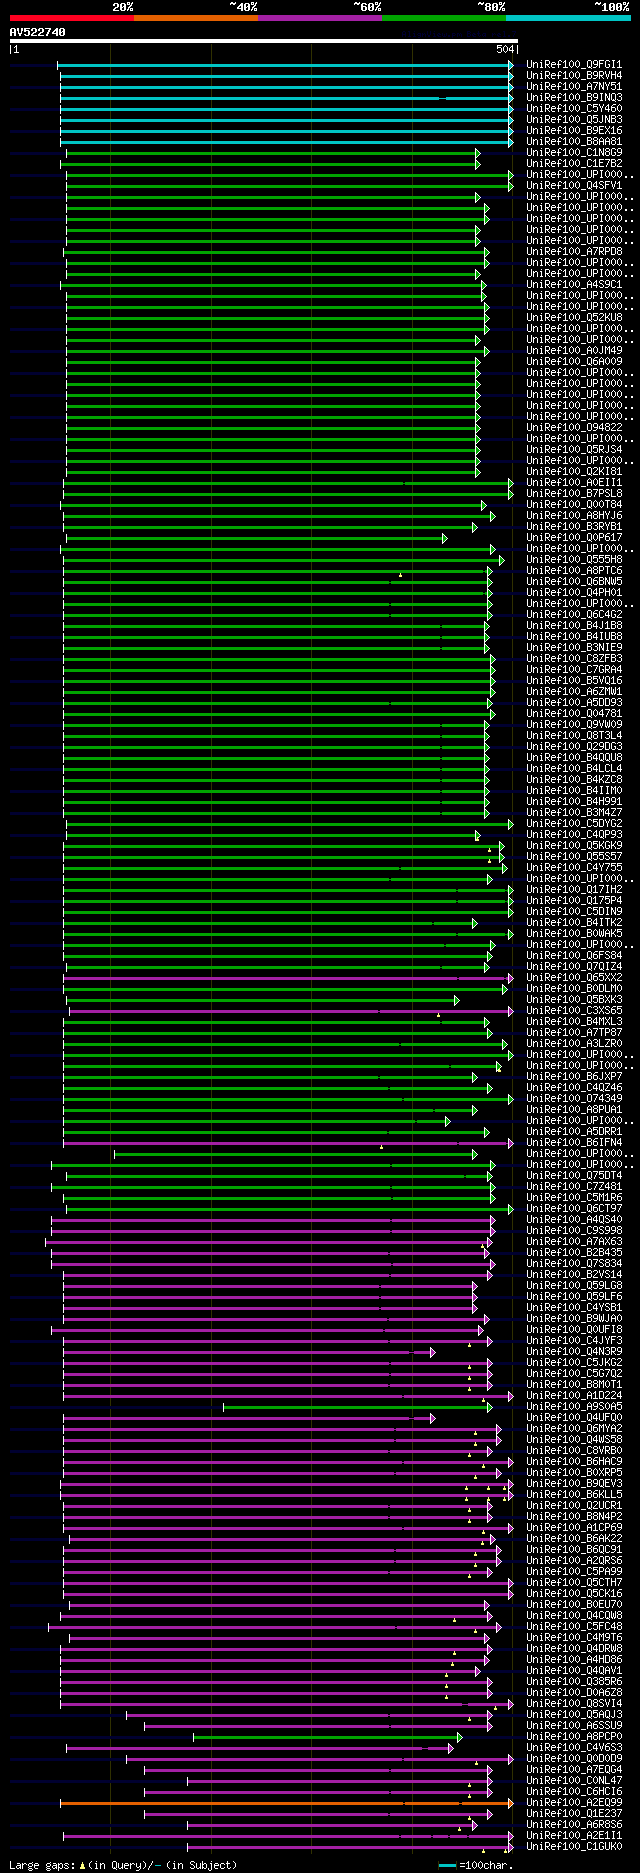This screenshot has width=640, height=1873.
Task: Click label UniRef100_A4QS40
Action: point(574,1220)
